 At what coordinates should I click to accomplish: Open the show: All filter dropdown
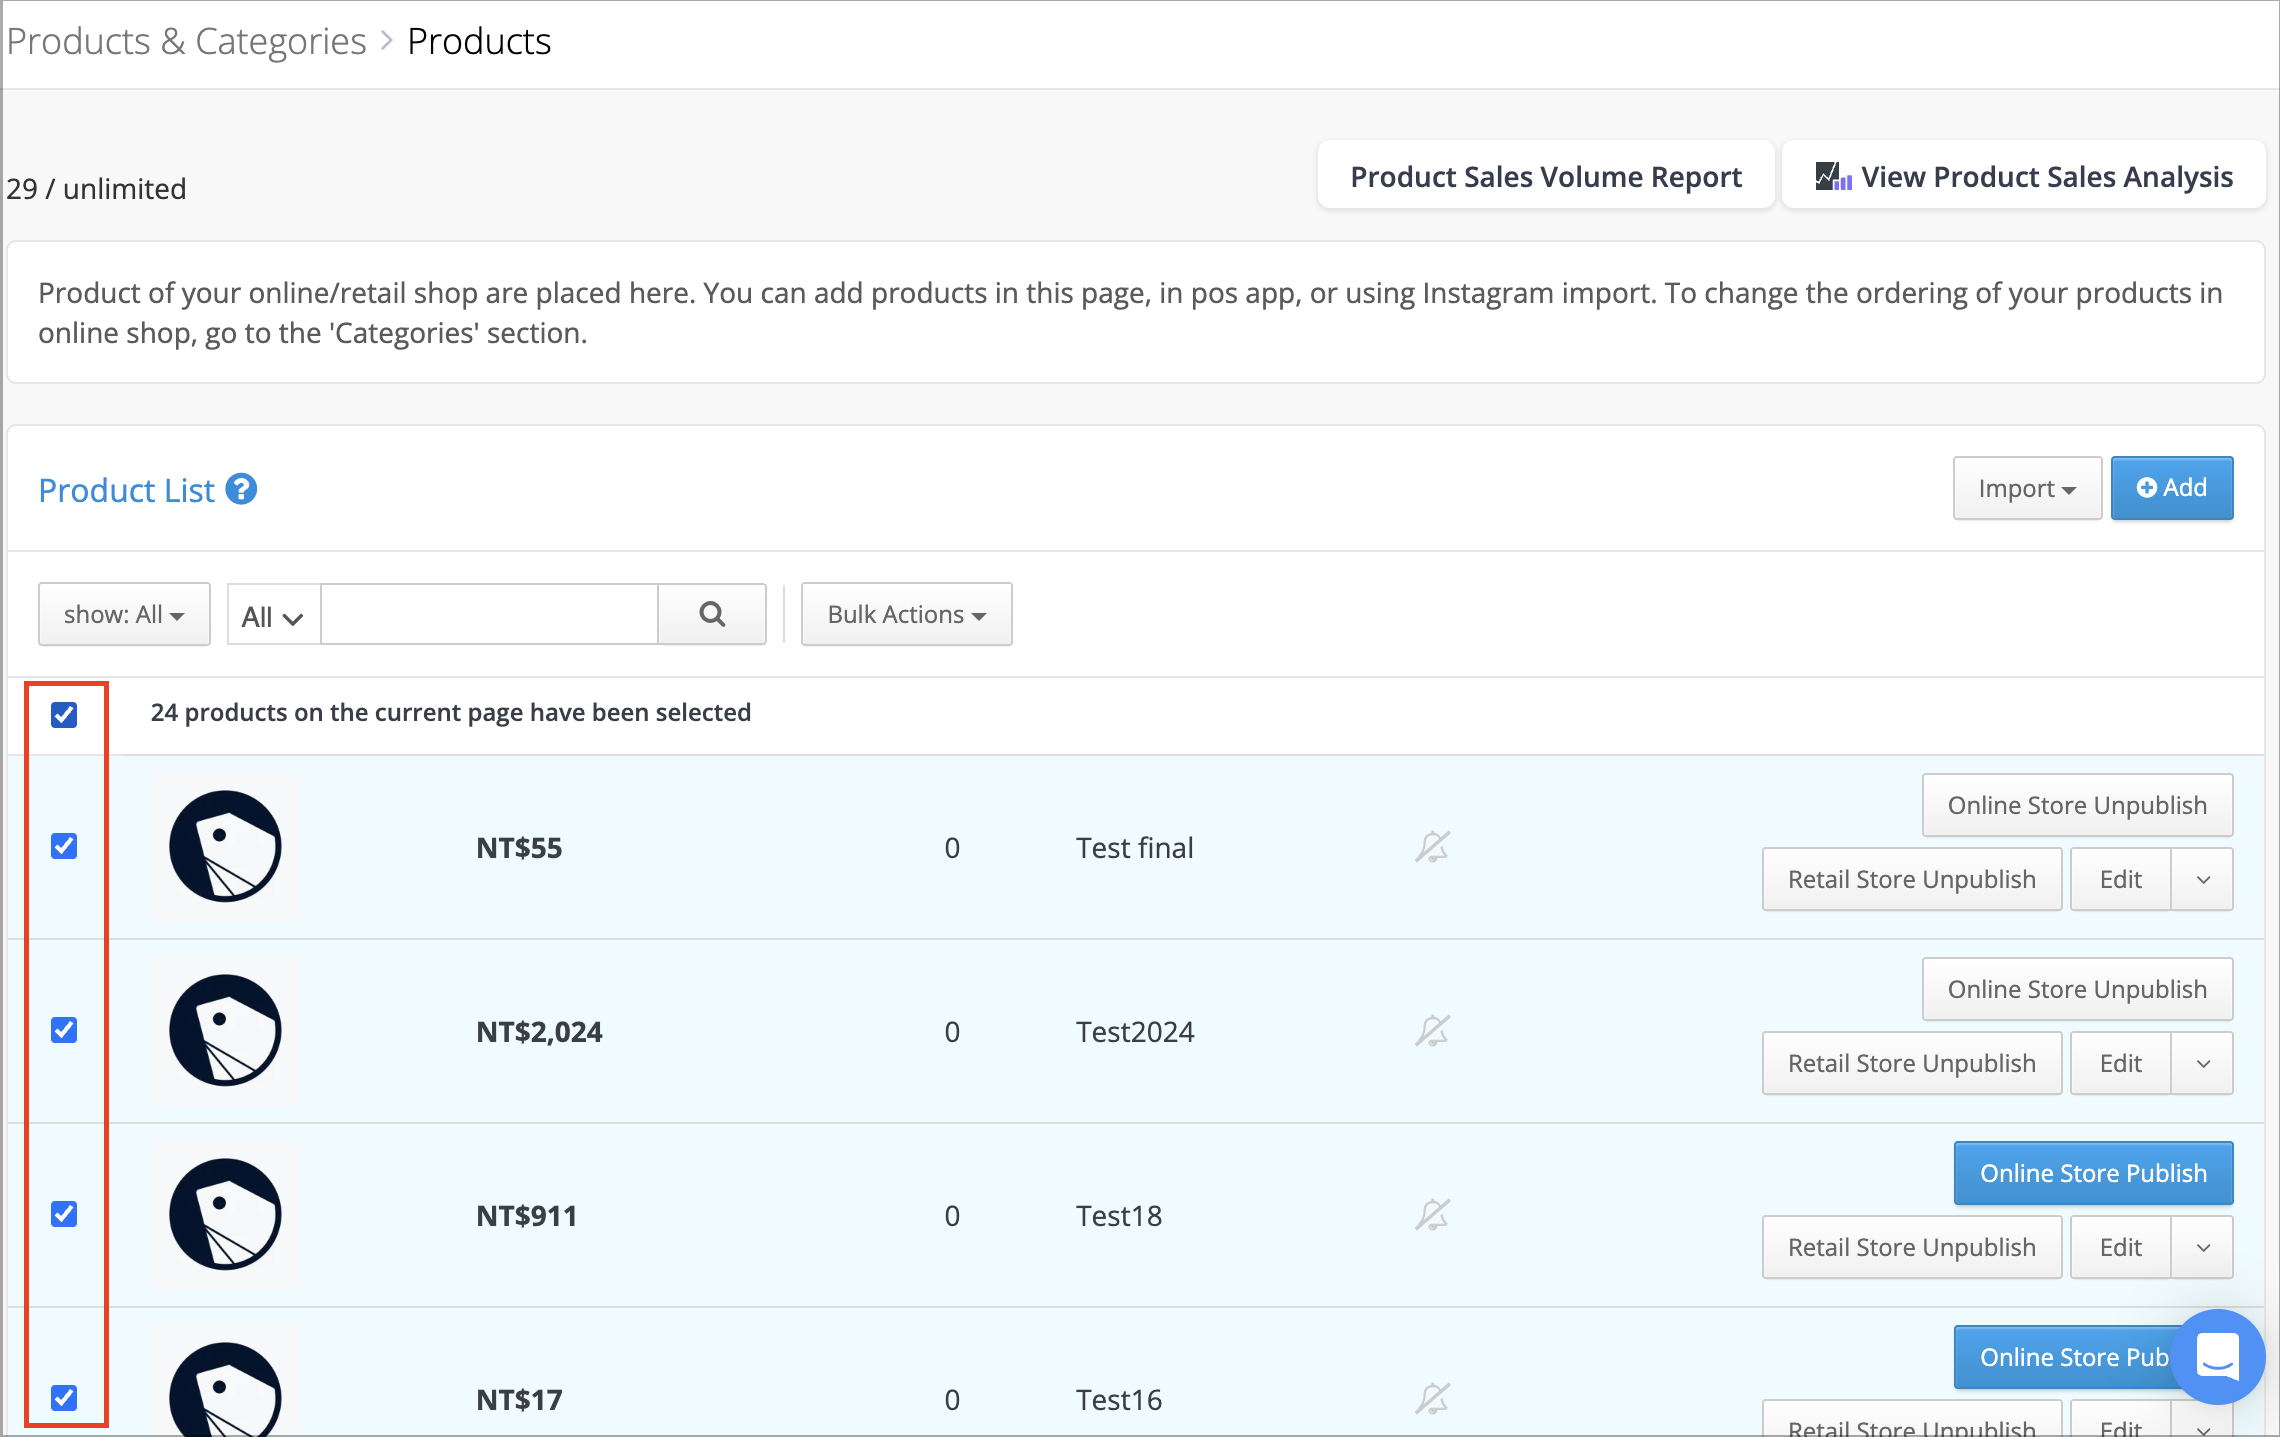124,614
